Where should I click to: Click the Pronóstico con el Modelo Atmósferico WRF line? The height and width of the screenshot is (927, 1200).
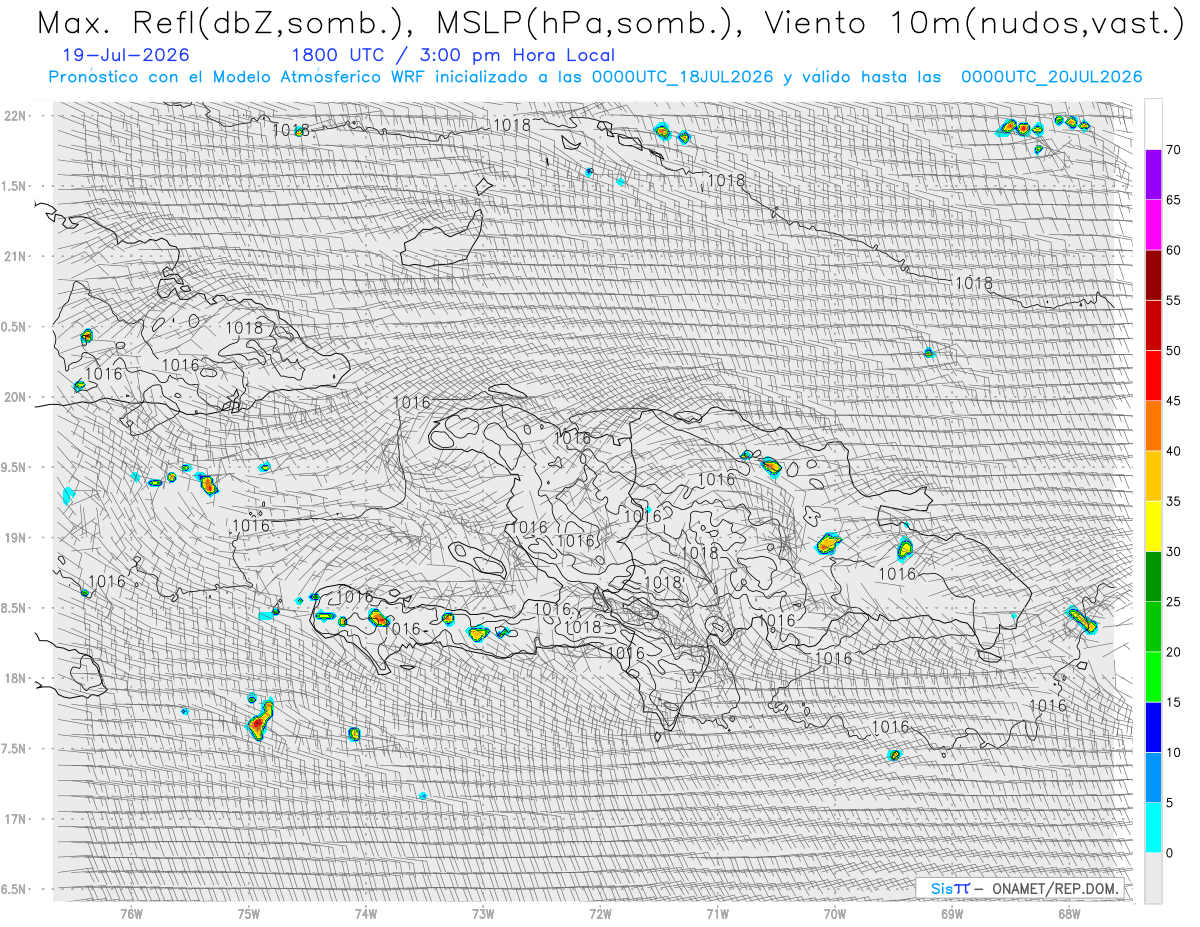point(596,77)
